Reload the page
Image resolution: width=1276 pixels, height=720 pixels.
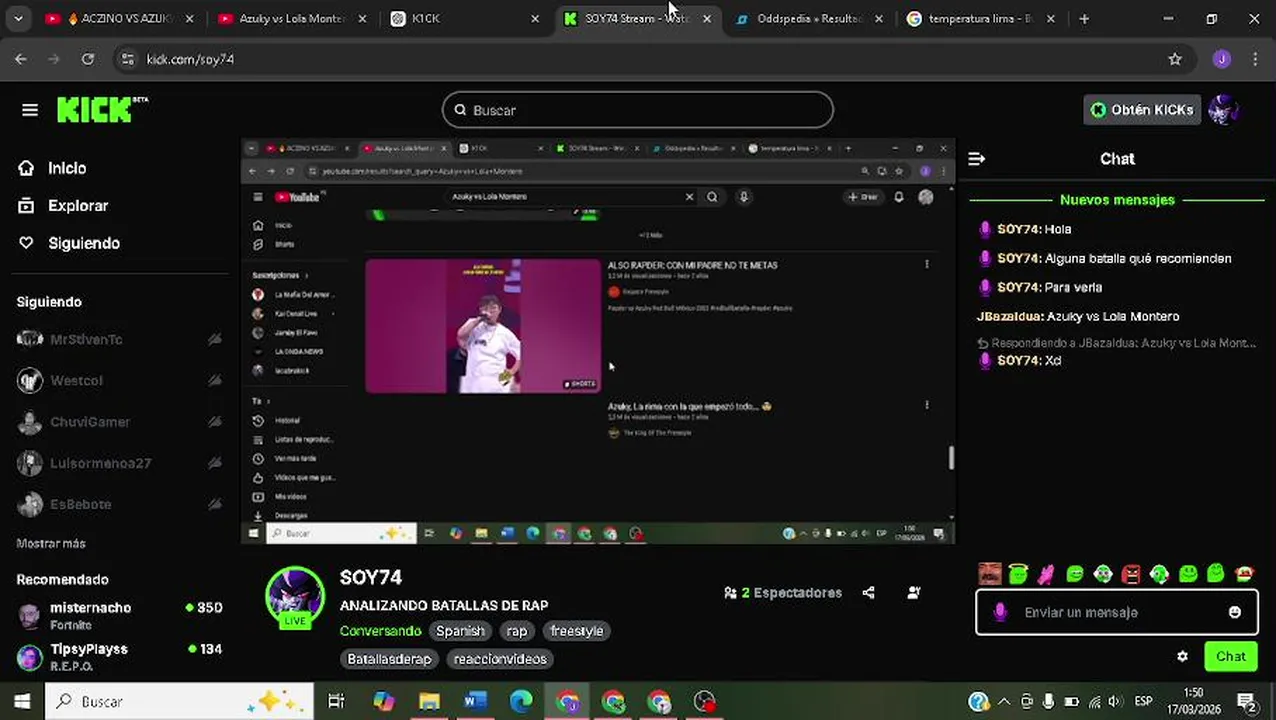tap(88, 59)
